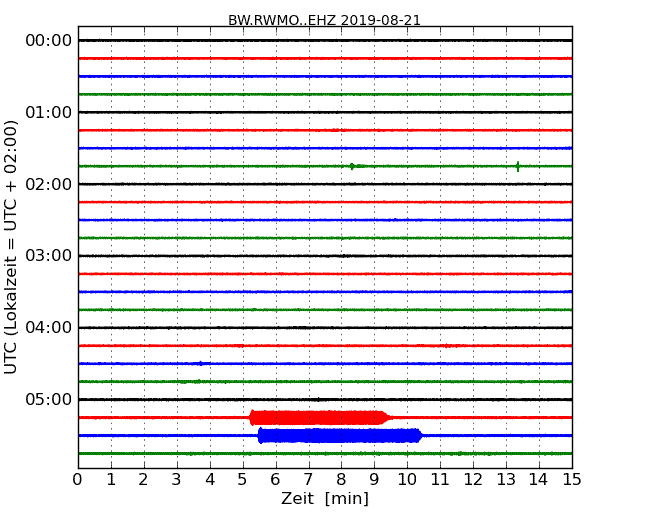The image size is (650, 520).
Task: Click the 02:00 time label
Action: coord(49,184)
